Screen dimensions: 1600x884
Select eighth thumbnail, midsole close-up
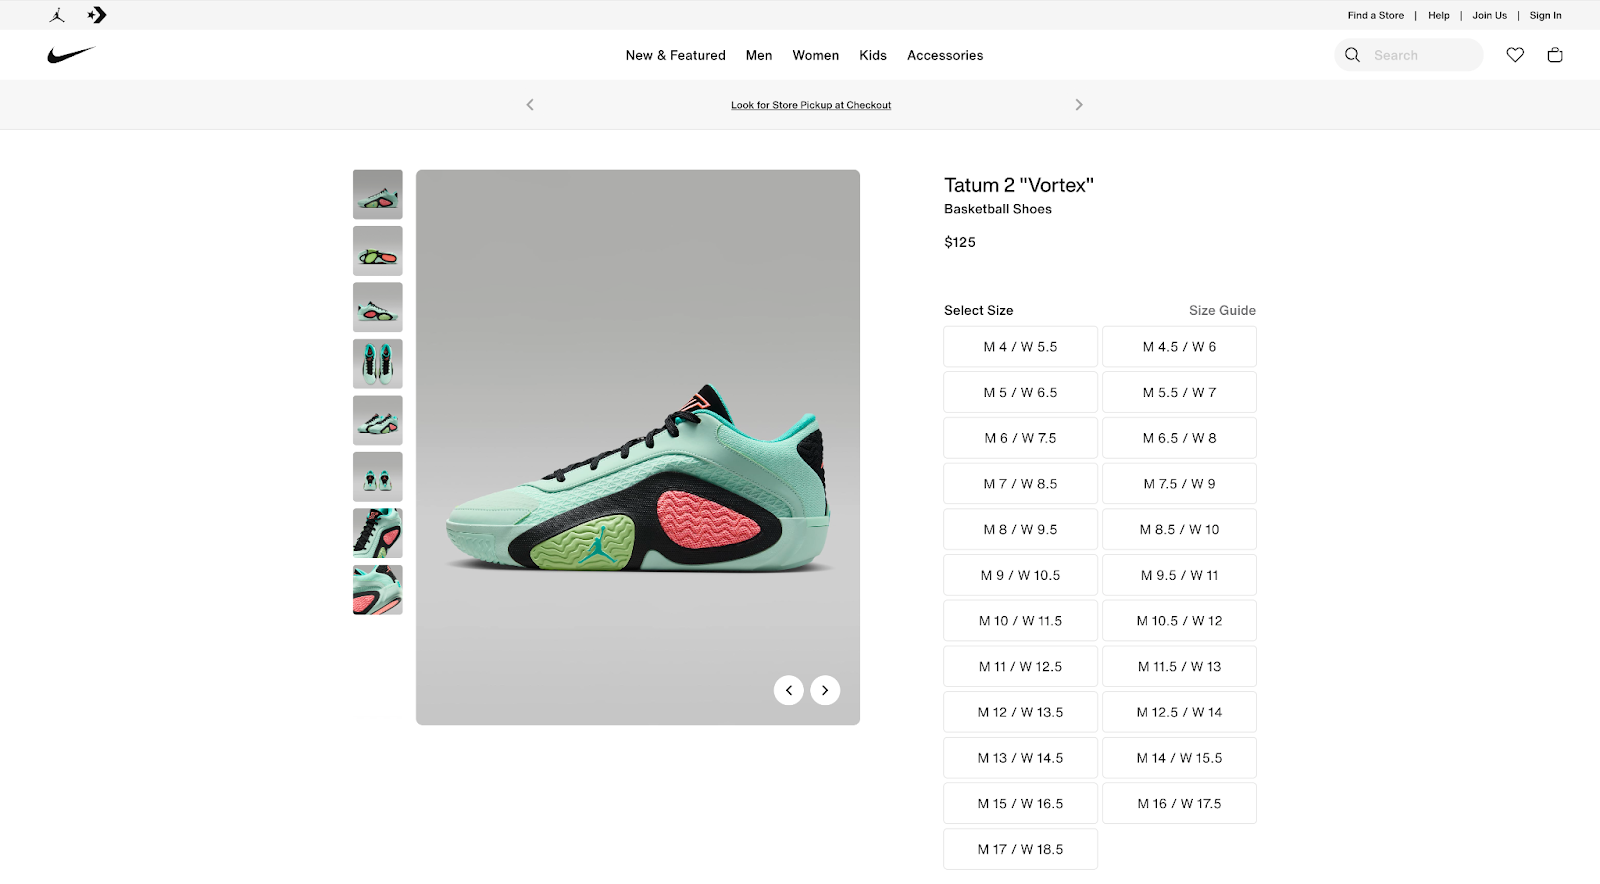(x=378, y=590)
